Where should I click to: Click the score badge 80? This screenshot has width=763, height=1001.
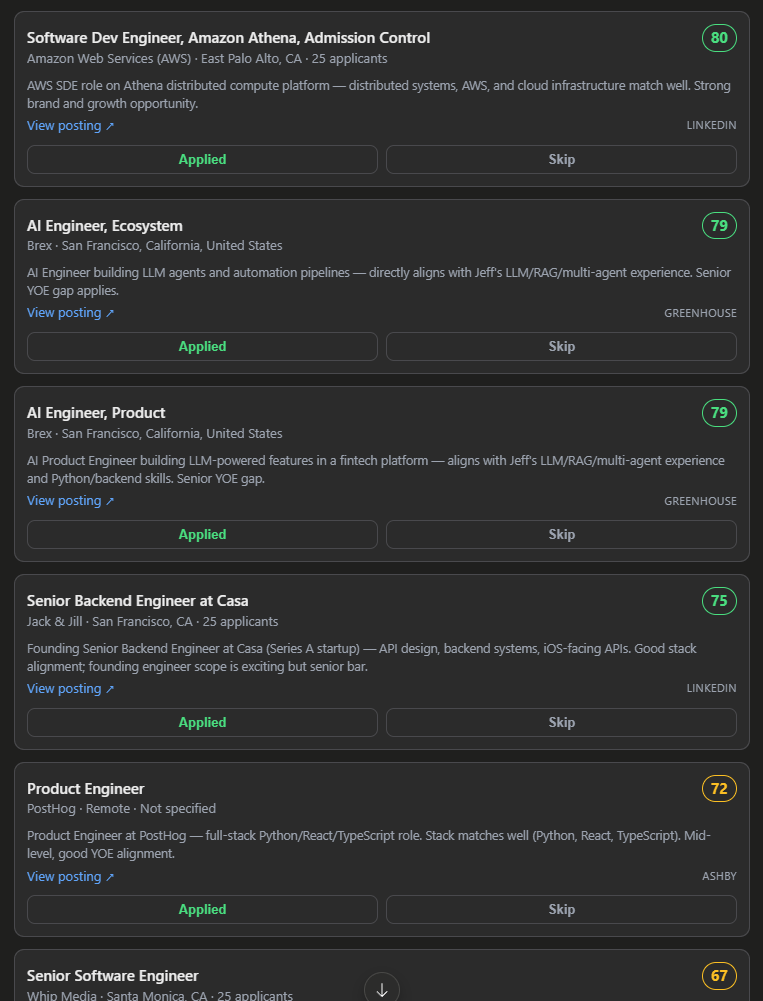[x=719, y=38]
